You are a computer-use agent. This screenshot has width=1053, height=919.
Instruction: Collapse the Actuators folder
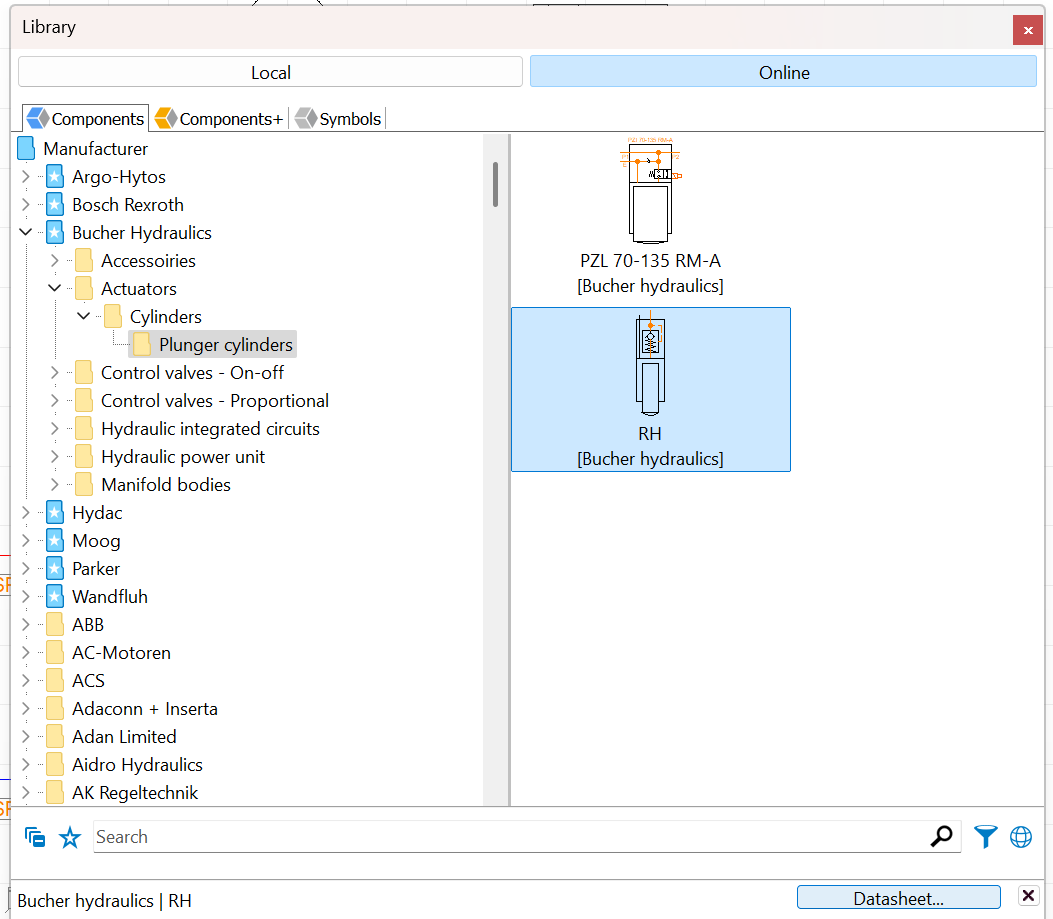coord(55,288)
